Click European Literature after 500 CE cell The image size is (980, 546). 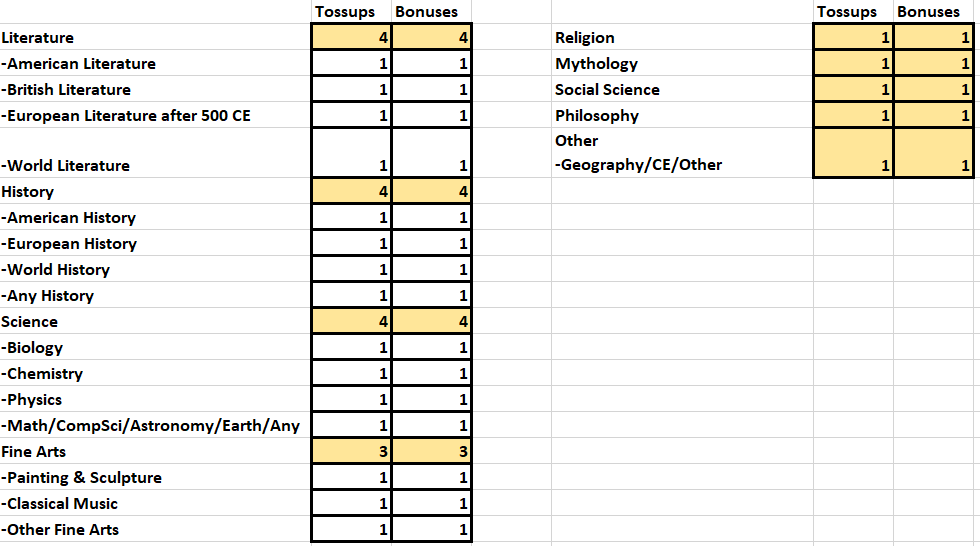click(x=155, y=116)
